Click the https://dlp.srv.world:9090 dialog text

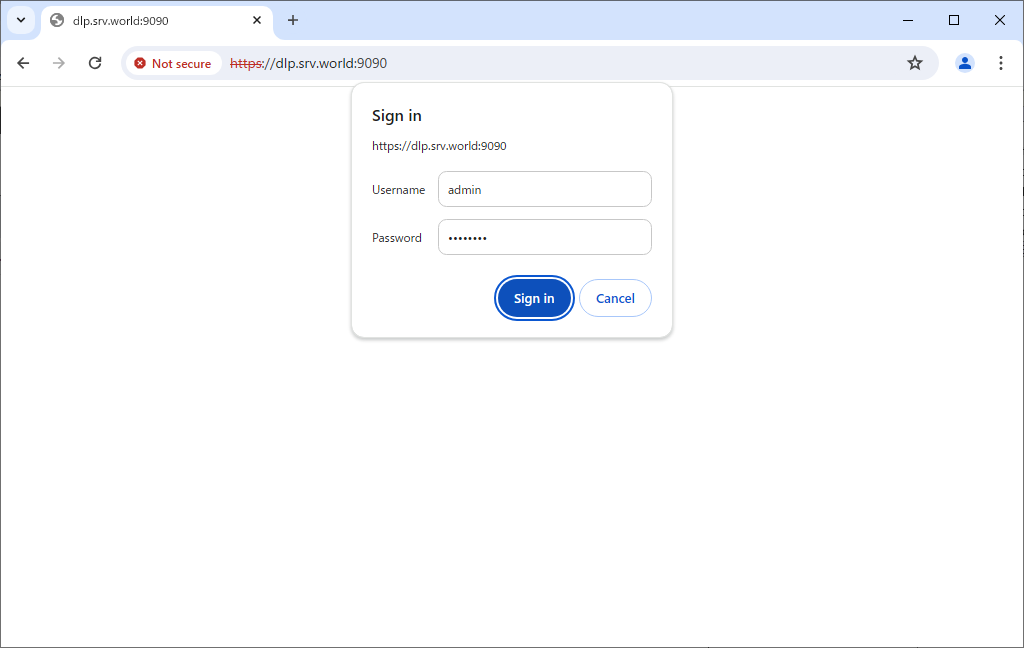[x=439, y=146]
